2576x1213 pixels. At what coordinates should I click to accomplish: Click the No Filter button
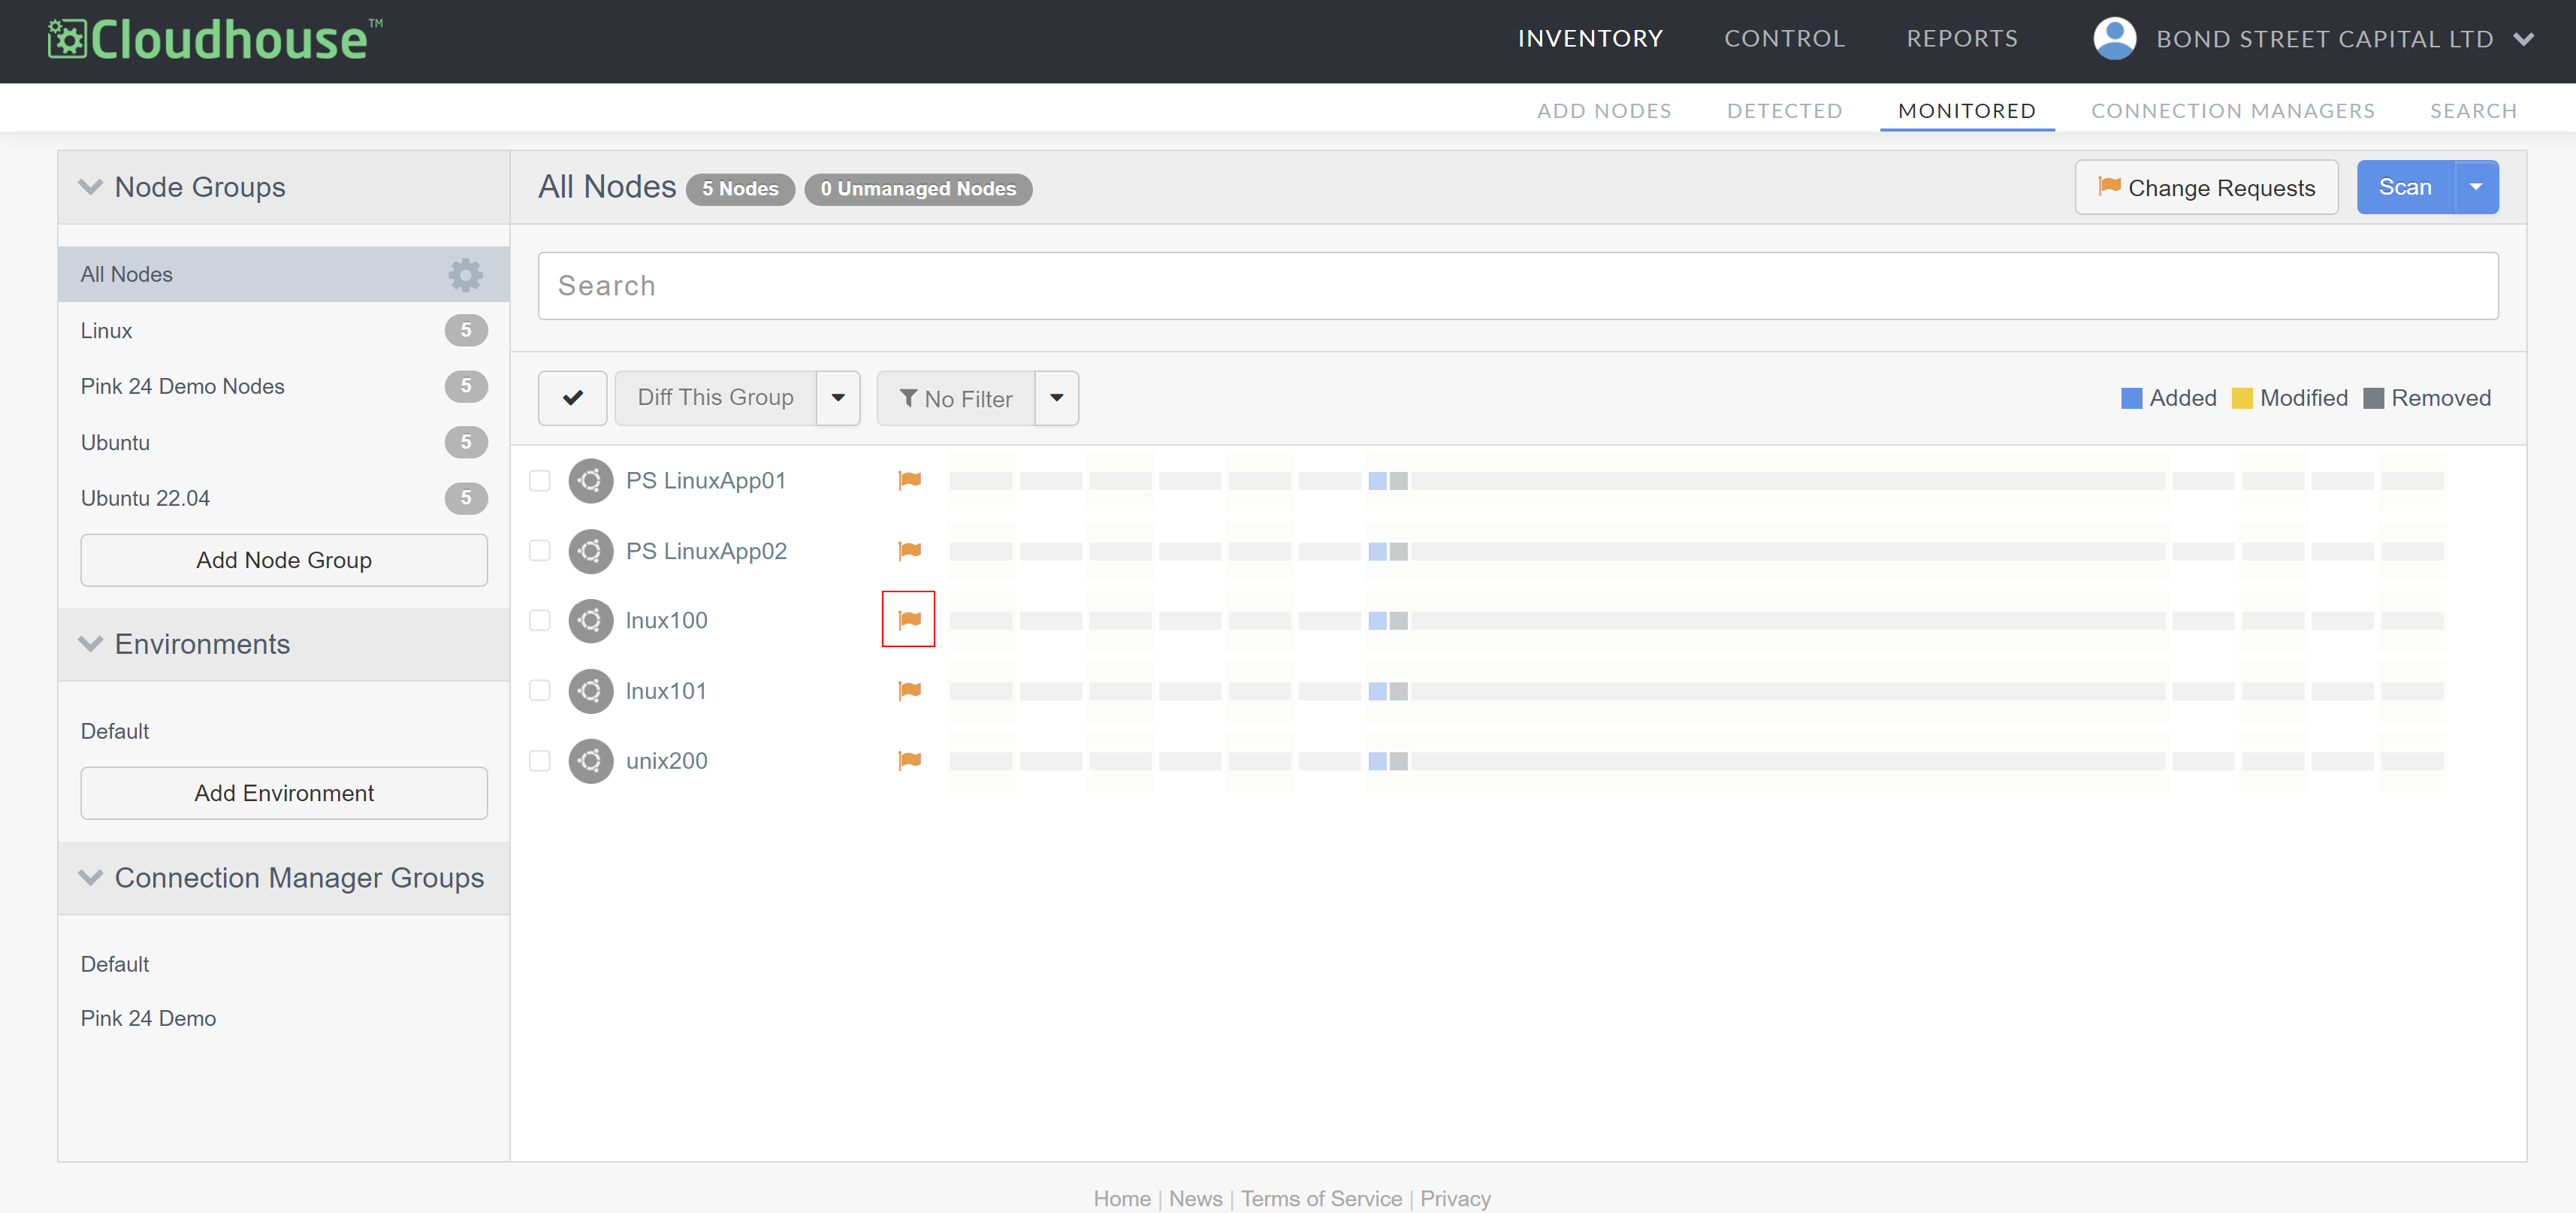pyautogui.click(x=956, y=398)
